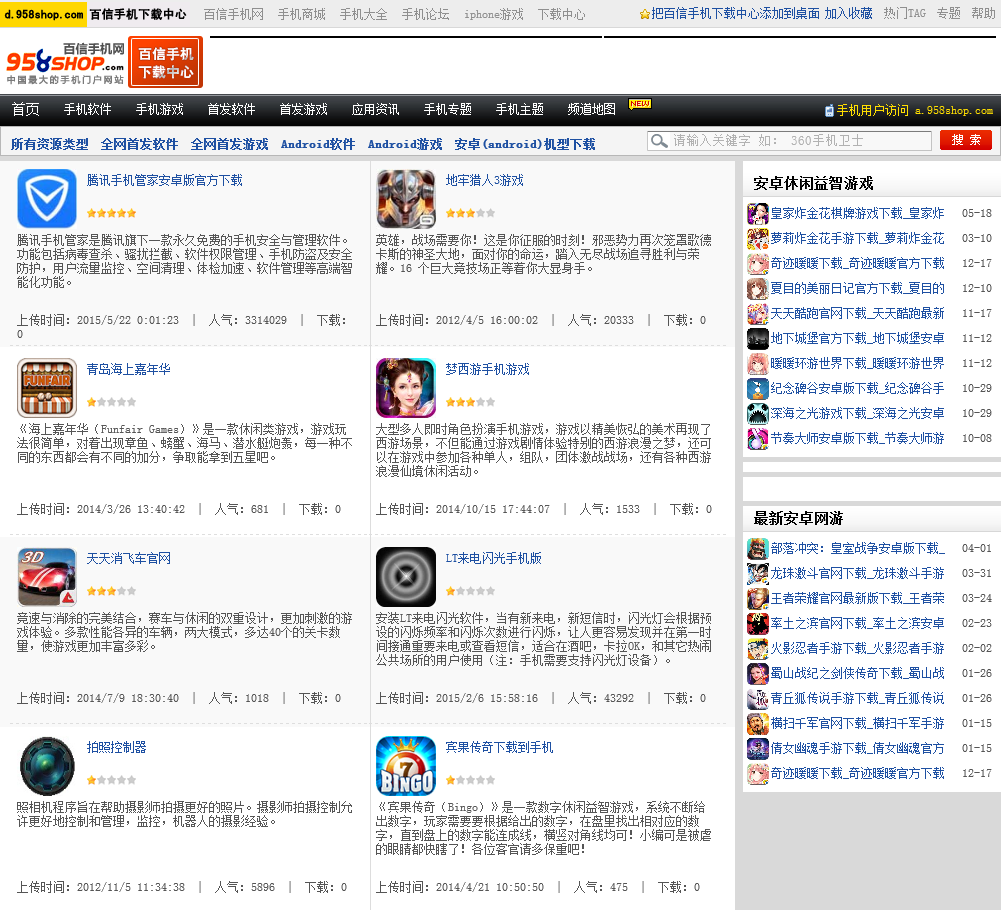Open the 青岛海上嘉年华 title link
The height and width of the screenshot is (910, 1001).
[x=128, y=369]
